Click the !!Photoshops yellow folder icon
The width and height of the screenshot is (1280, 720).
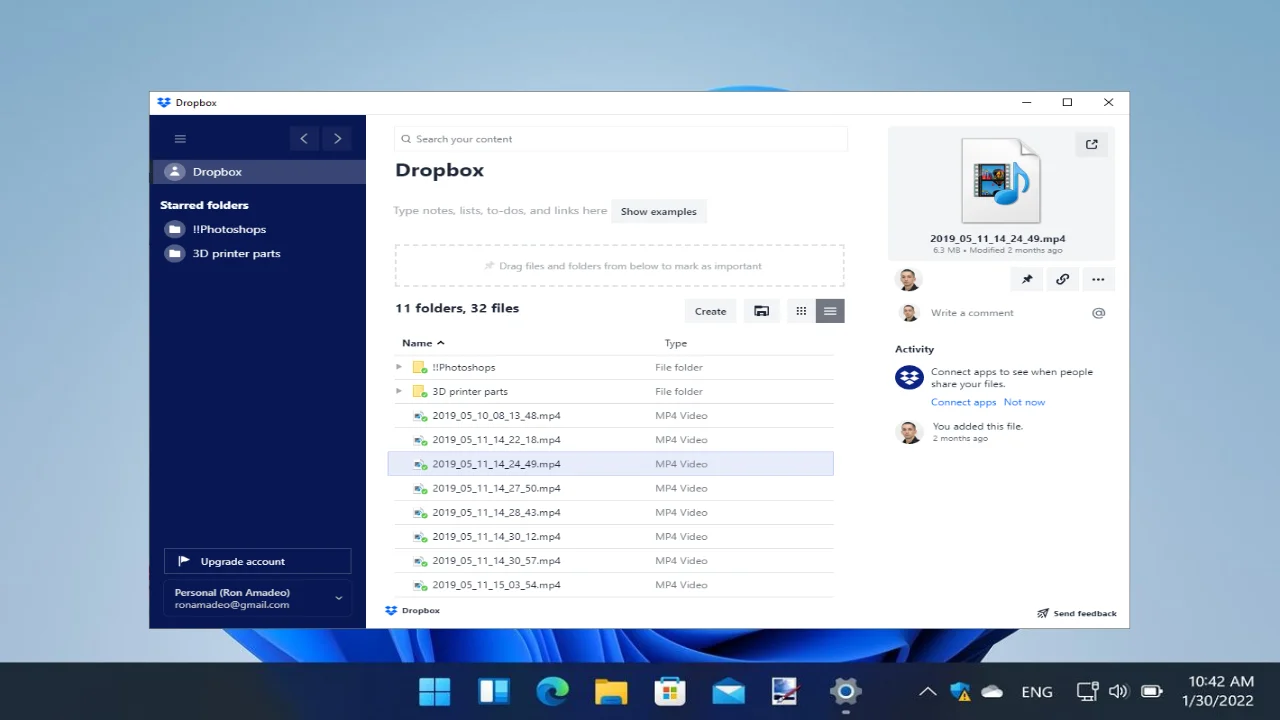pos(420,367)
